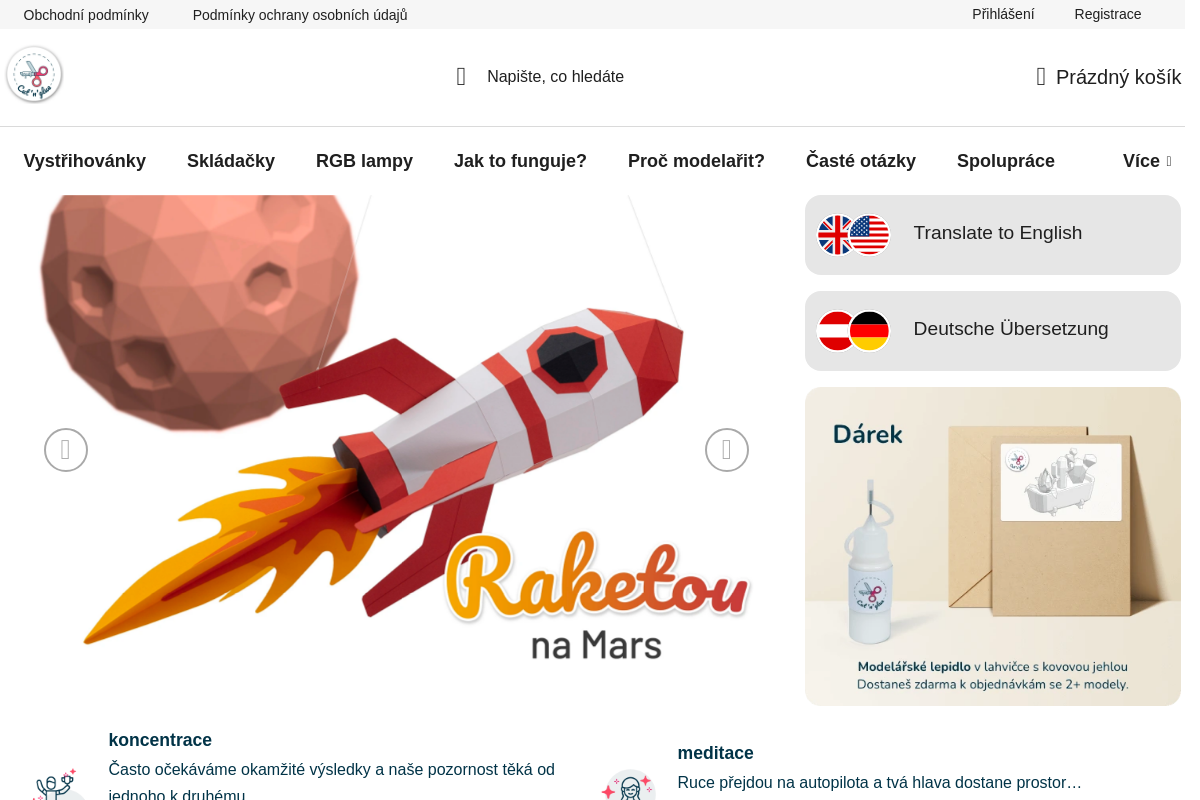Click Deutsche Übersetzung button
The image size is (1200, 800).
pyautogui.click(x=993, y=331)
